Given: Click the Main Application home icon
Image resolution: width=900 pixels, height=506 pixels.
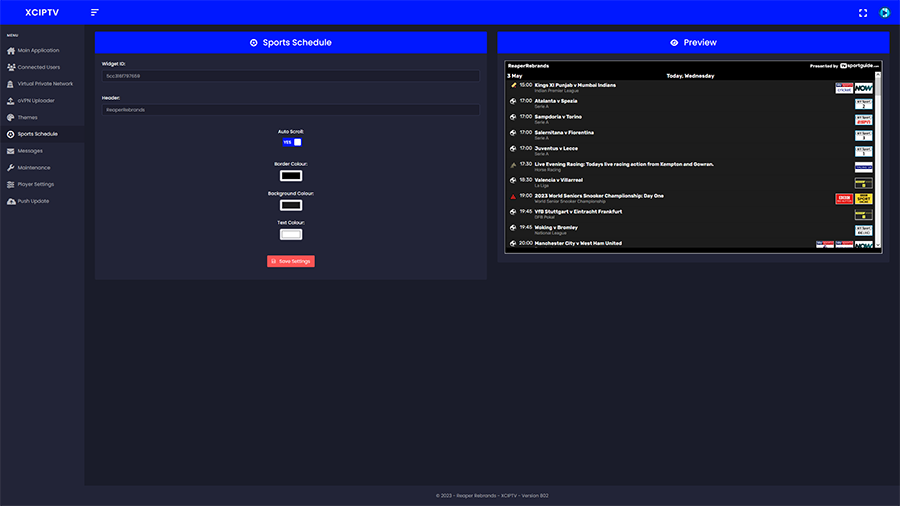Looking at the screenshot, I should pyautogui.click(x=11, y=50).
